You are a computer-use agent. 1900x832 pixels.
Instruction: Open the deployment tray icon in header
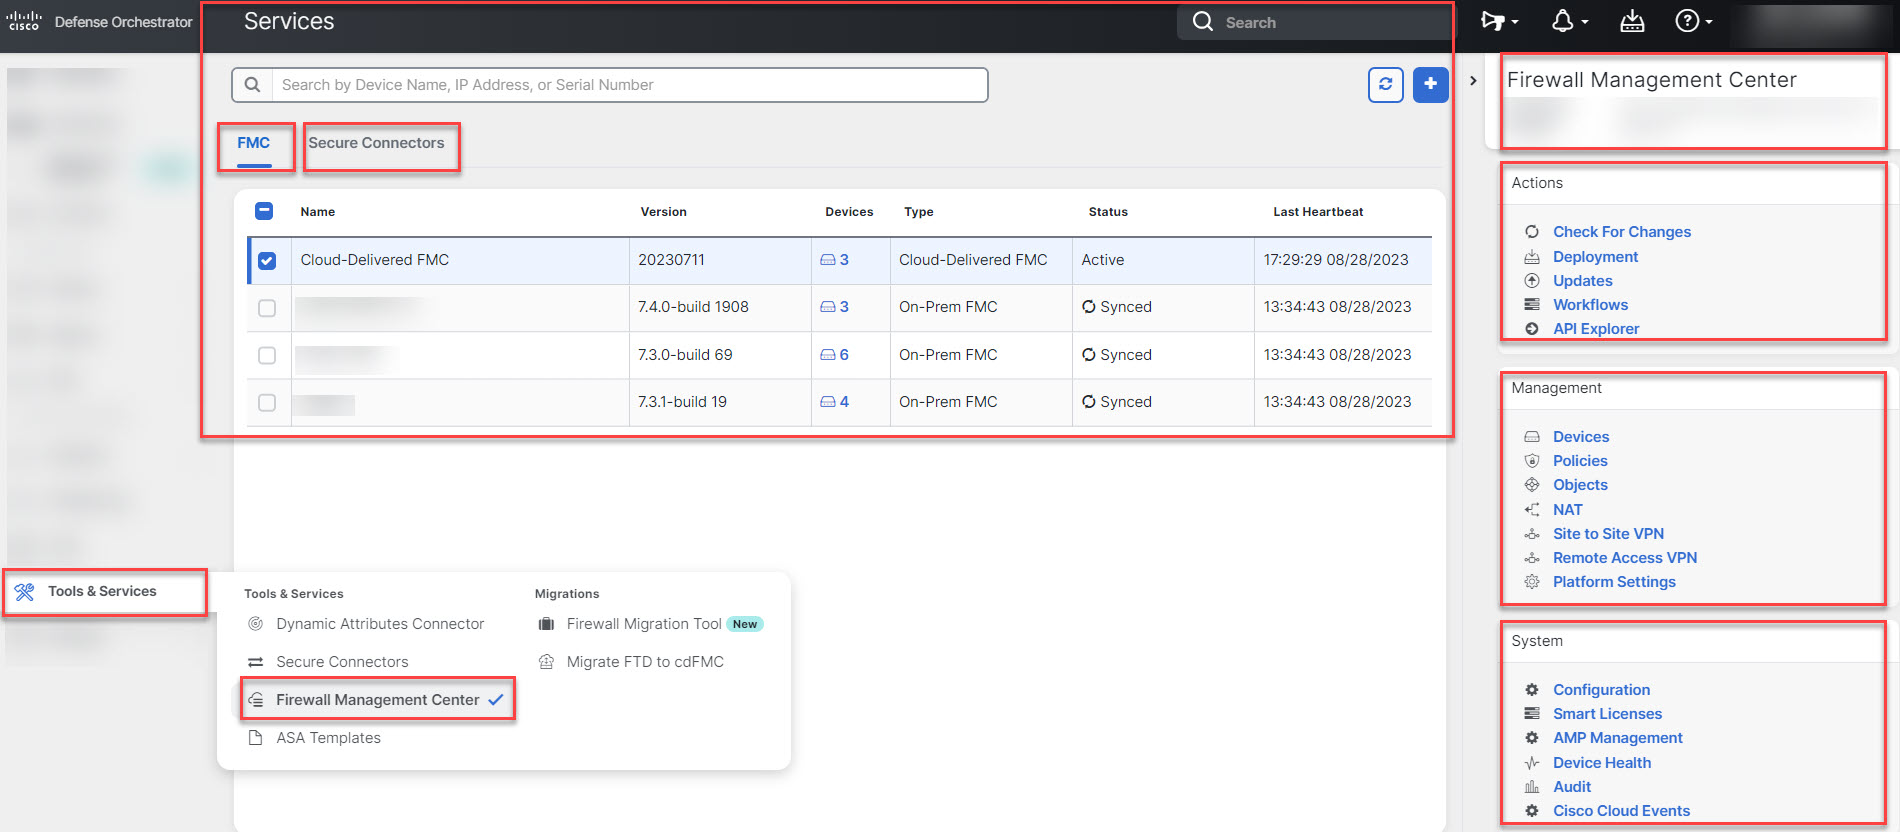[x=1632, y=22]
